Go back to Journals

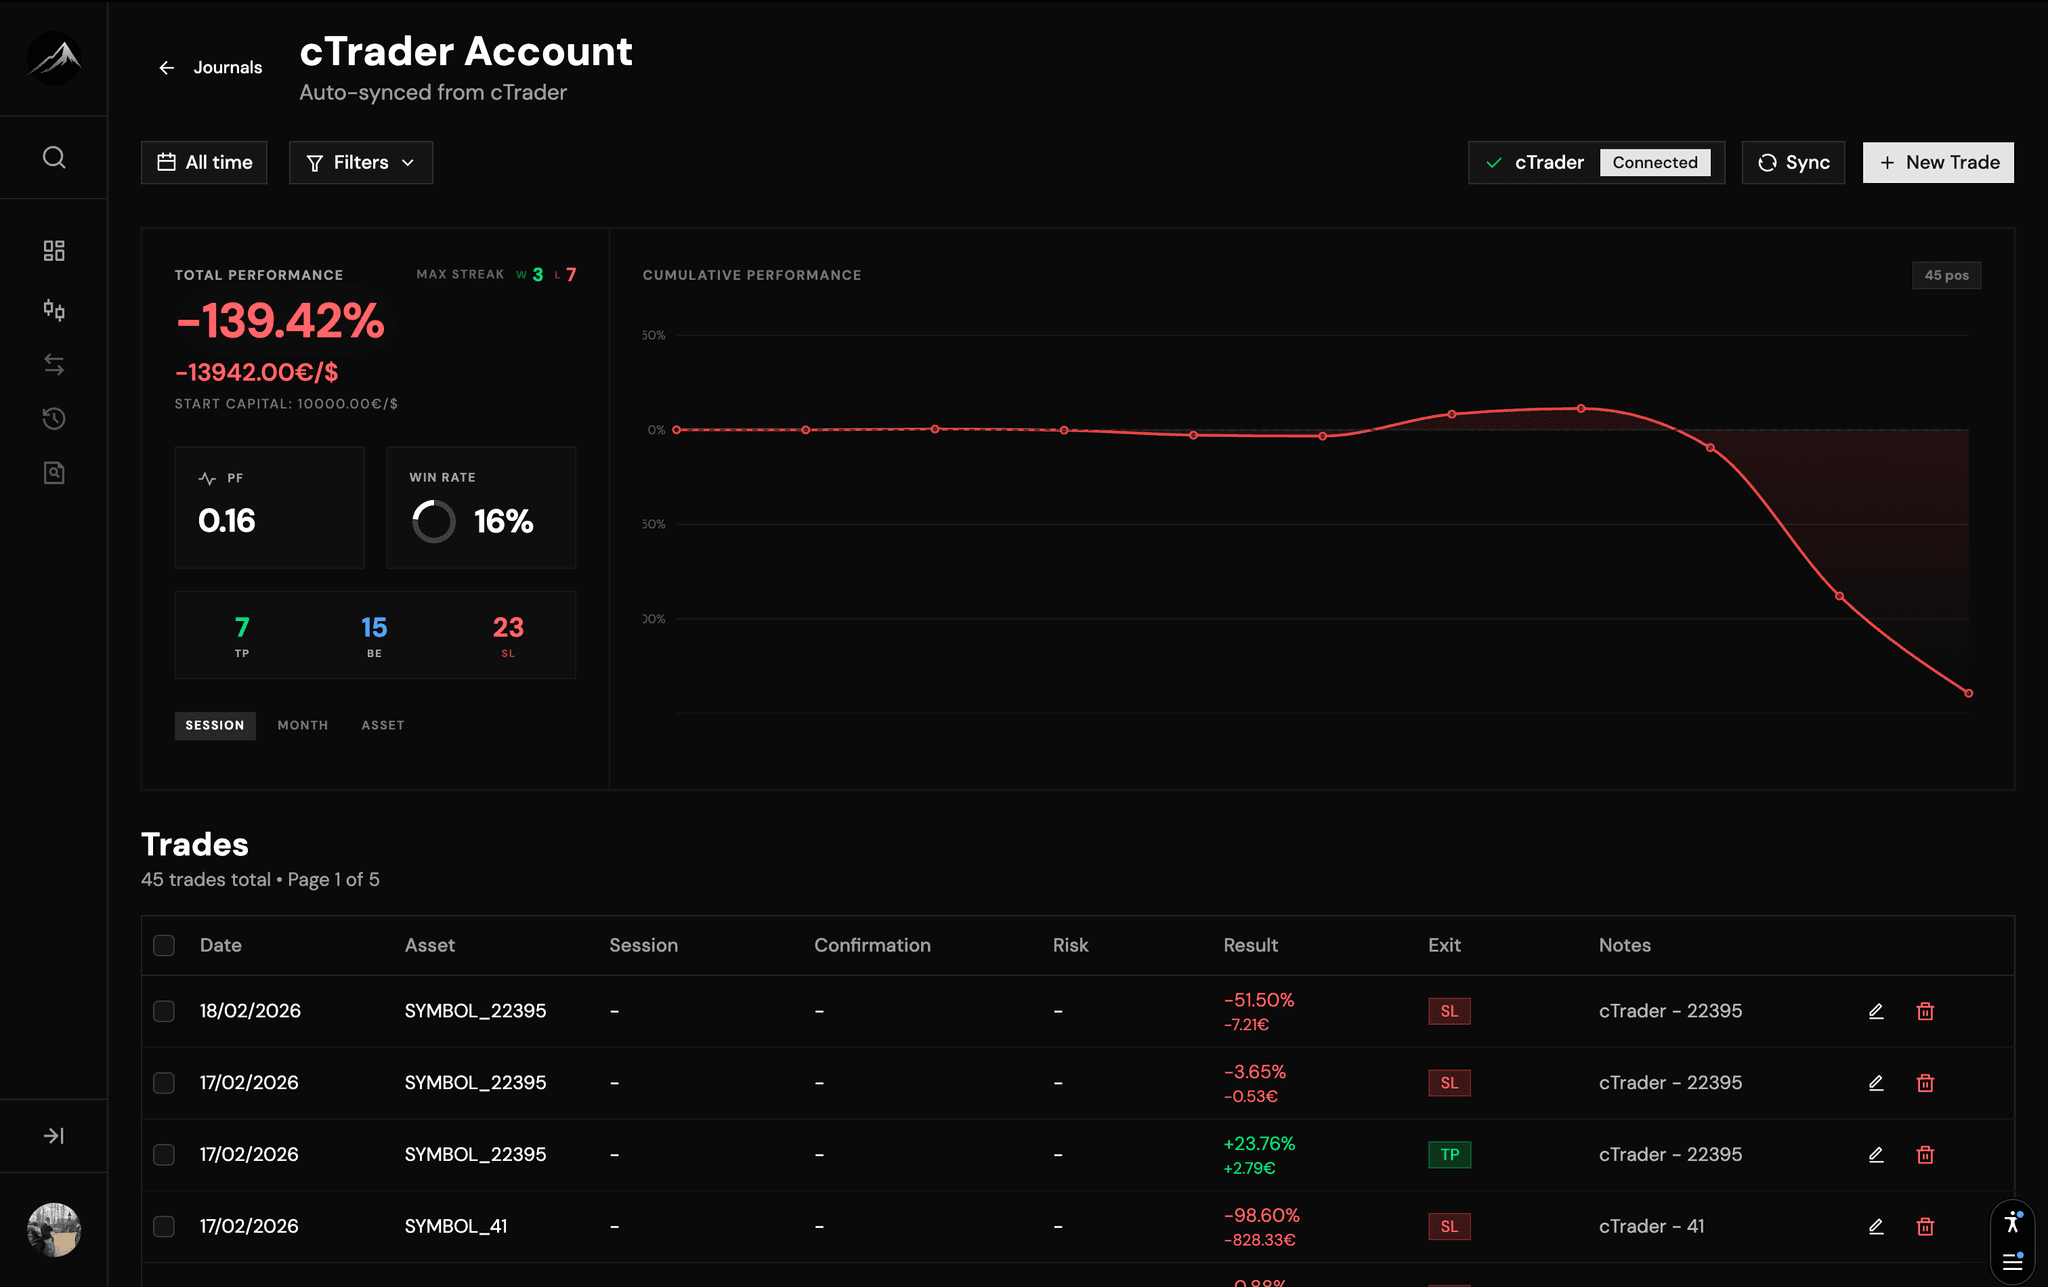(211, 68)
